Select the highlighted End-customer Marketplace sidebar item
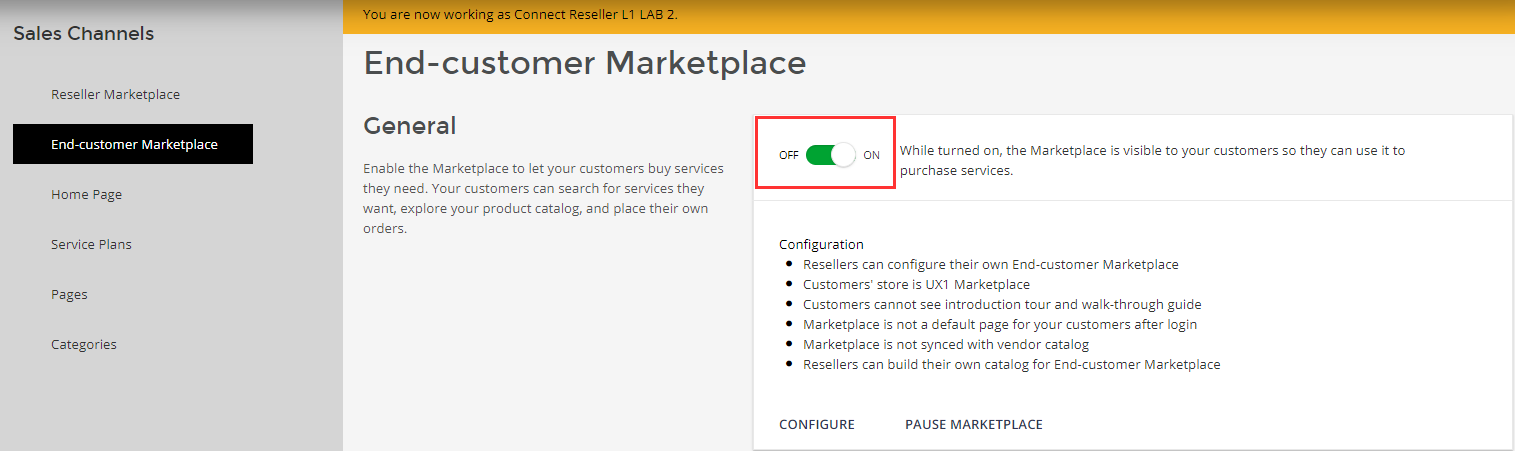Image resolution: width=1515 pixels, height=451 pixels. coord(133,144)
